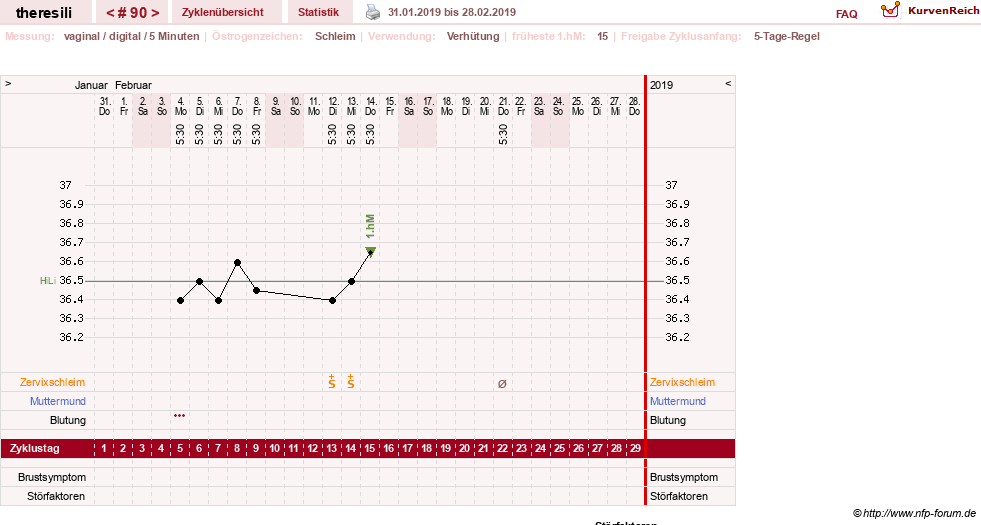Screen dimensions: 981x525
Task: Open cycle number 90 tab
Action: (x=133, y=13)
